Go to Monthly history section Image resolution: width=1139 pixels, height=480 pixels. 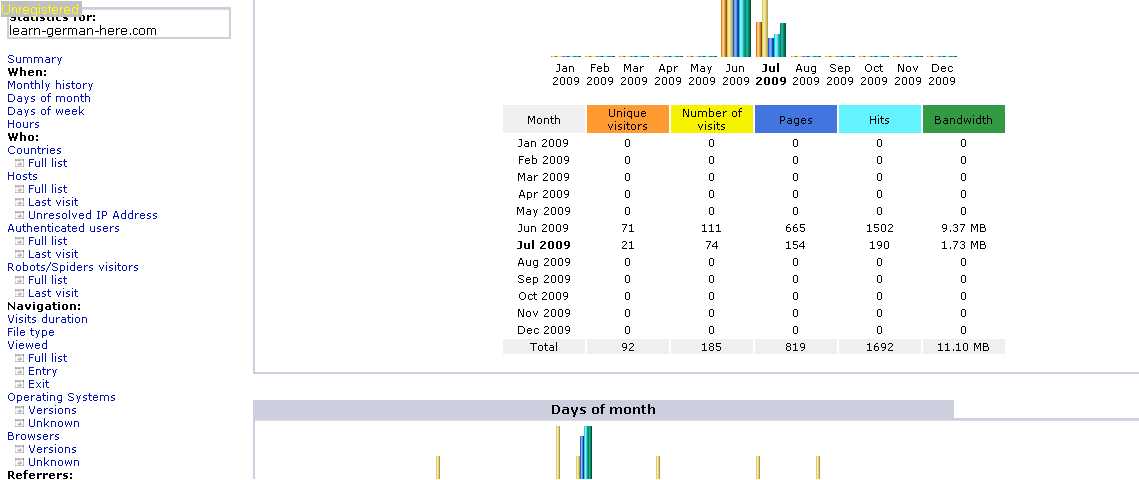tap(50, 85)
